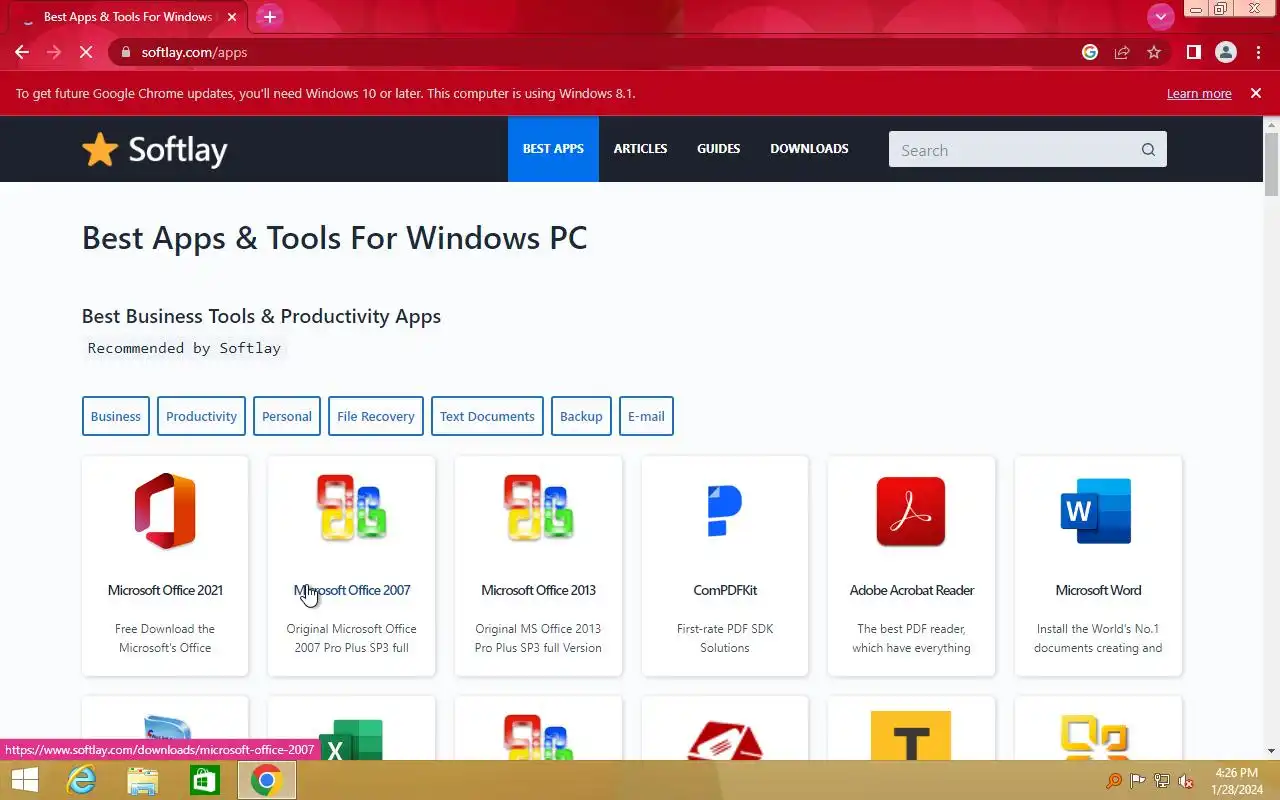Viewport: 1280px width, 800px height.
Task: Open the ComPDFKit logo icon
Action: click(x=725, y=511)
